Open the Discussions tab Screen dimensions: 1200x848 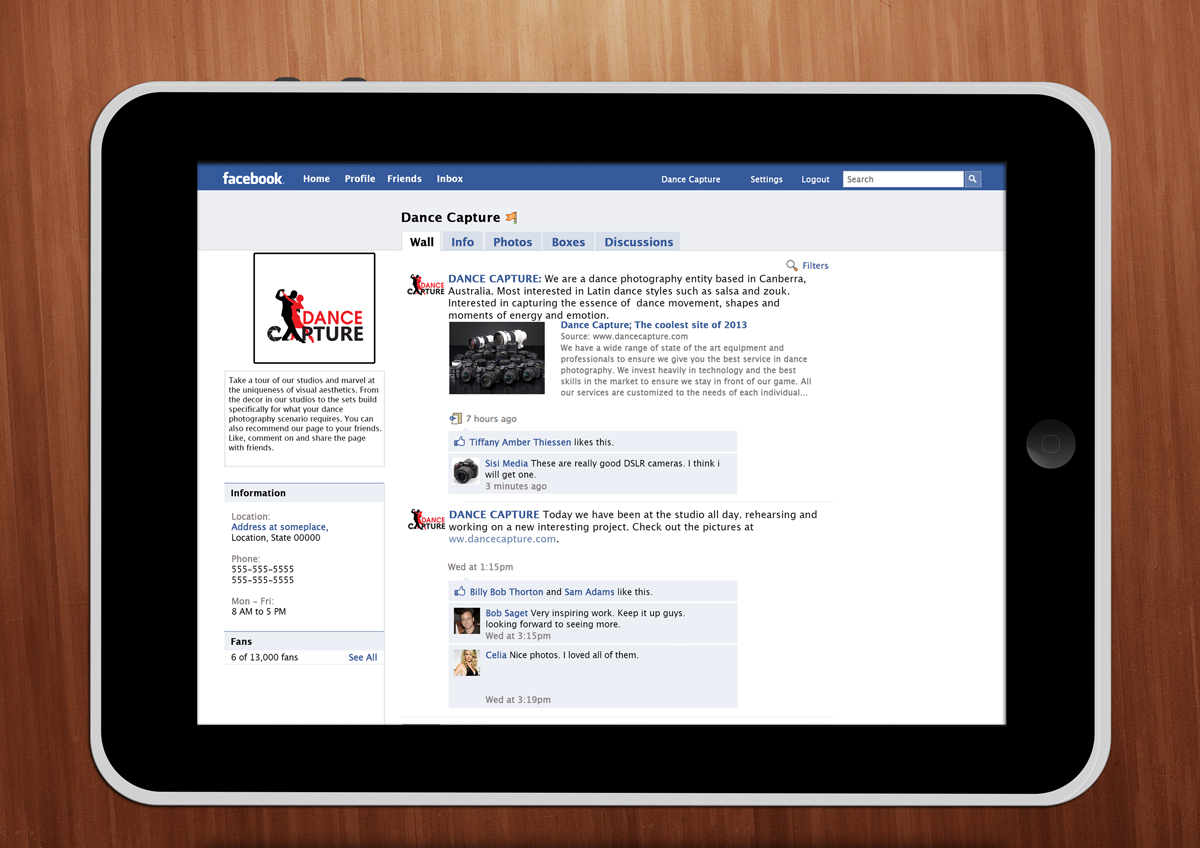tap(638, 242)
